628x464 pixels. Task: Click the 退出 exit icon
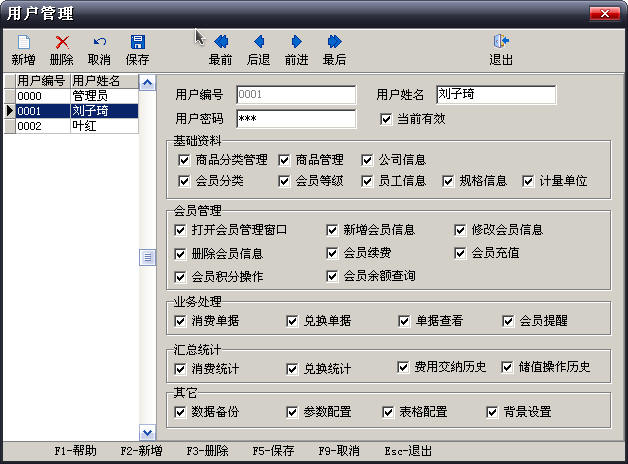click(x=501, y=41)
